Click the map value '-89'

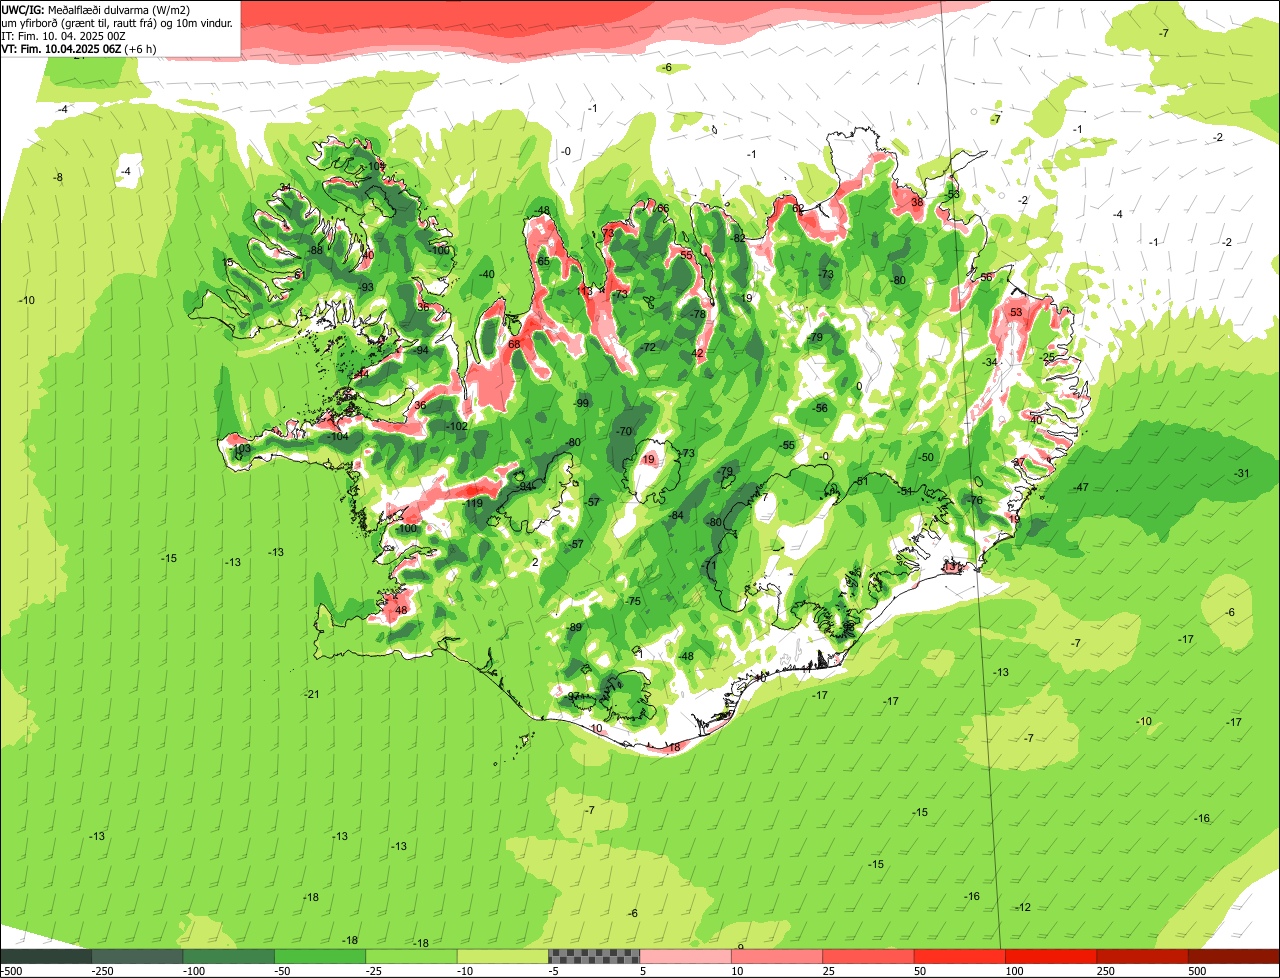coord(574,627)
